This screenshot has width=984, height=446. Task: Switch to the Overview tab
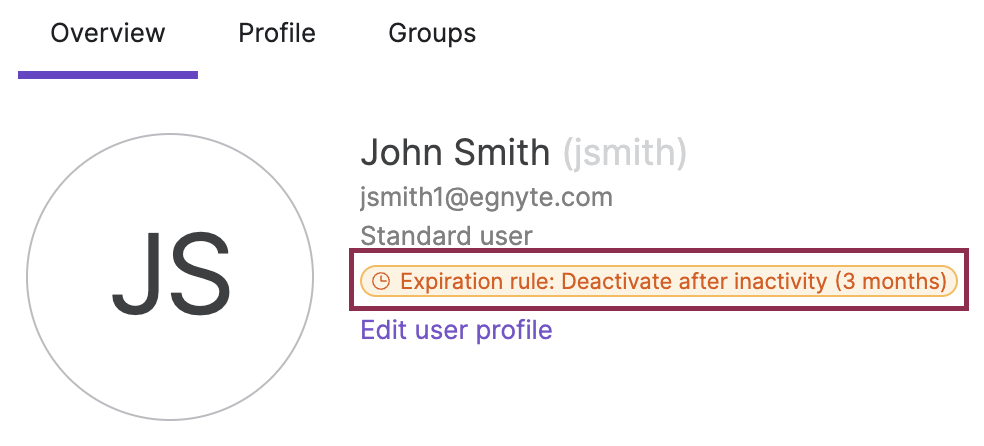[x=107, y=33]
